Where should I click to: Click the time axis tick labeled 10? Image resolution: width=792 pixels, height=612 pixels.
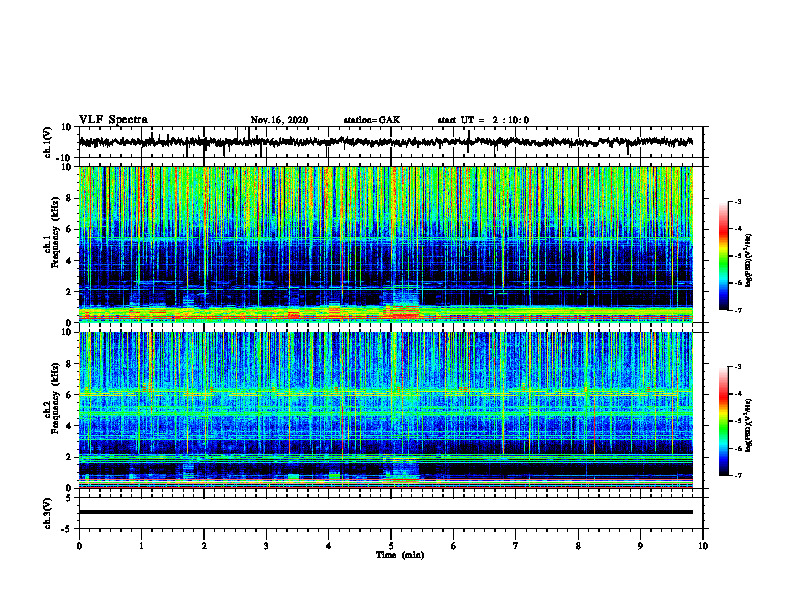[703, 546]
